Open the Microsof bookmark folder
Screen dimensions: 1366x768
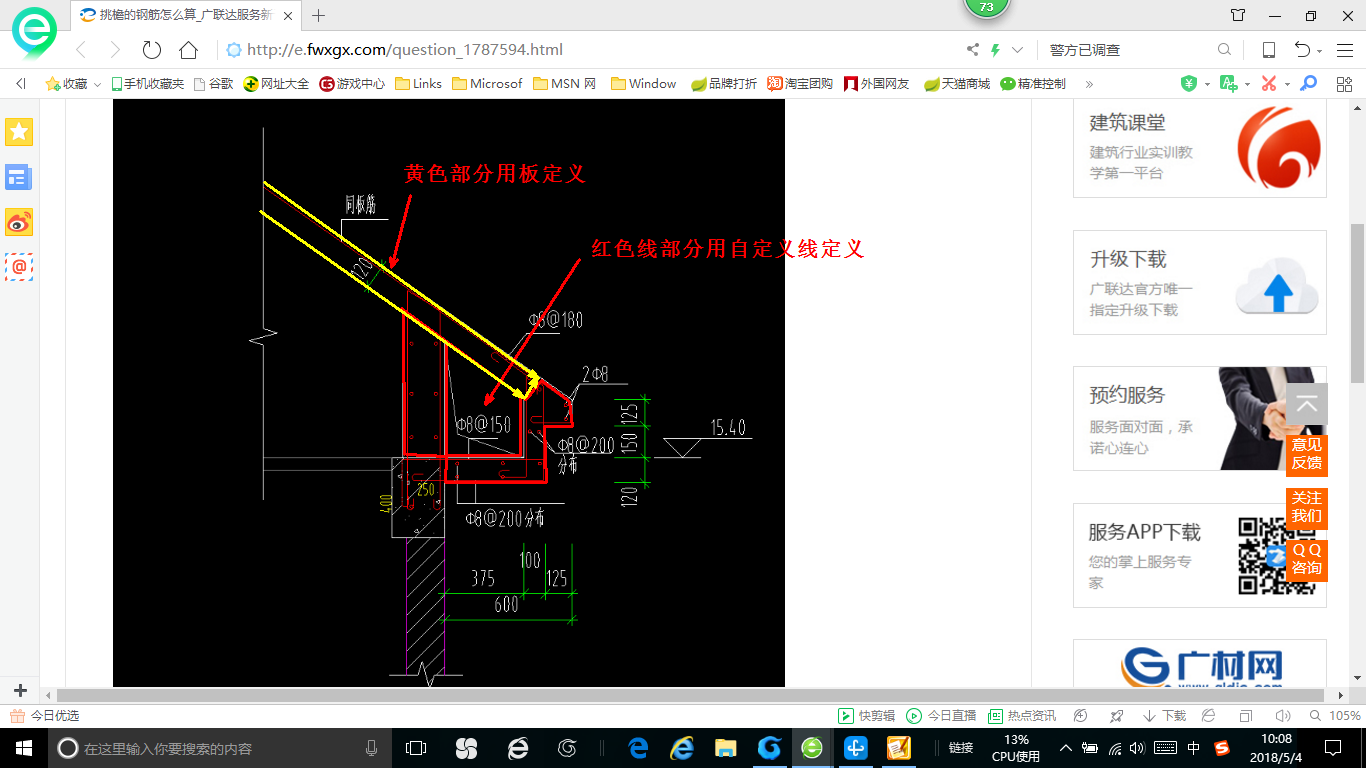pos(487,84)
